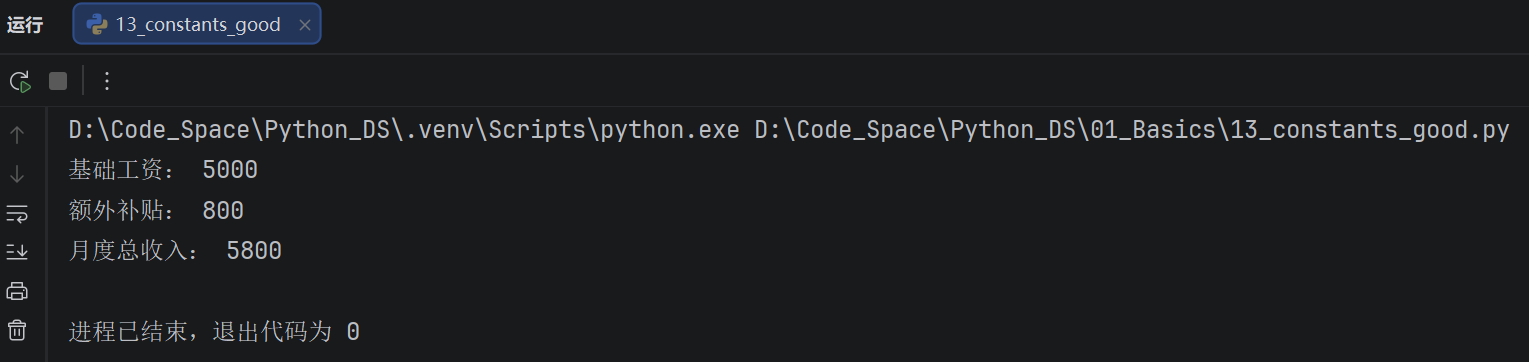Toggle scroll to end of output
This screenshot has height=362, width=1529.
[x=17, y=252]
